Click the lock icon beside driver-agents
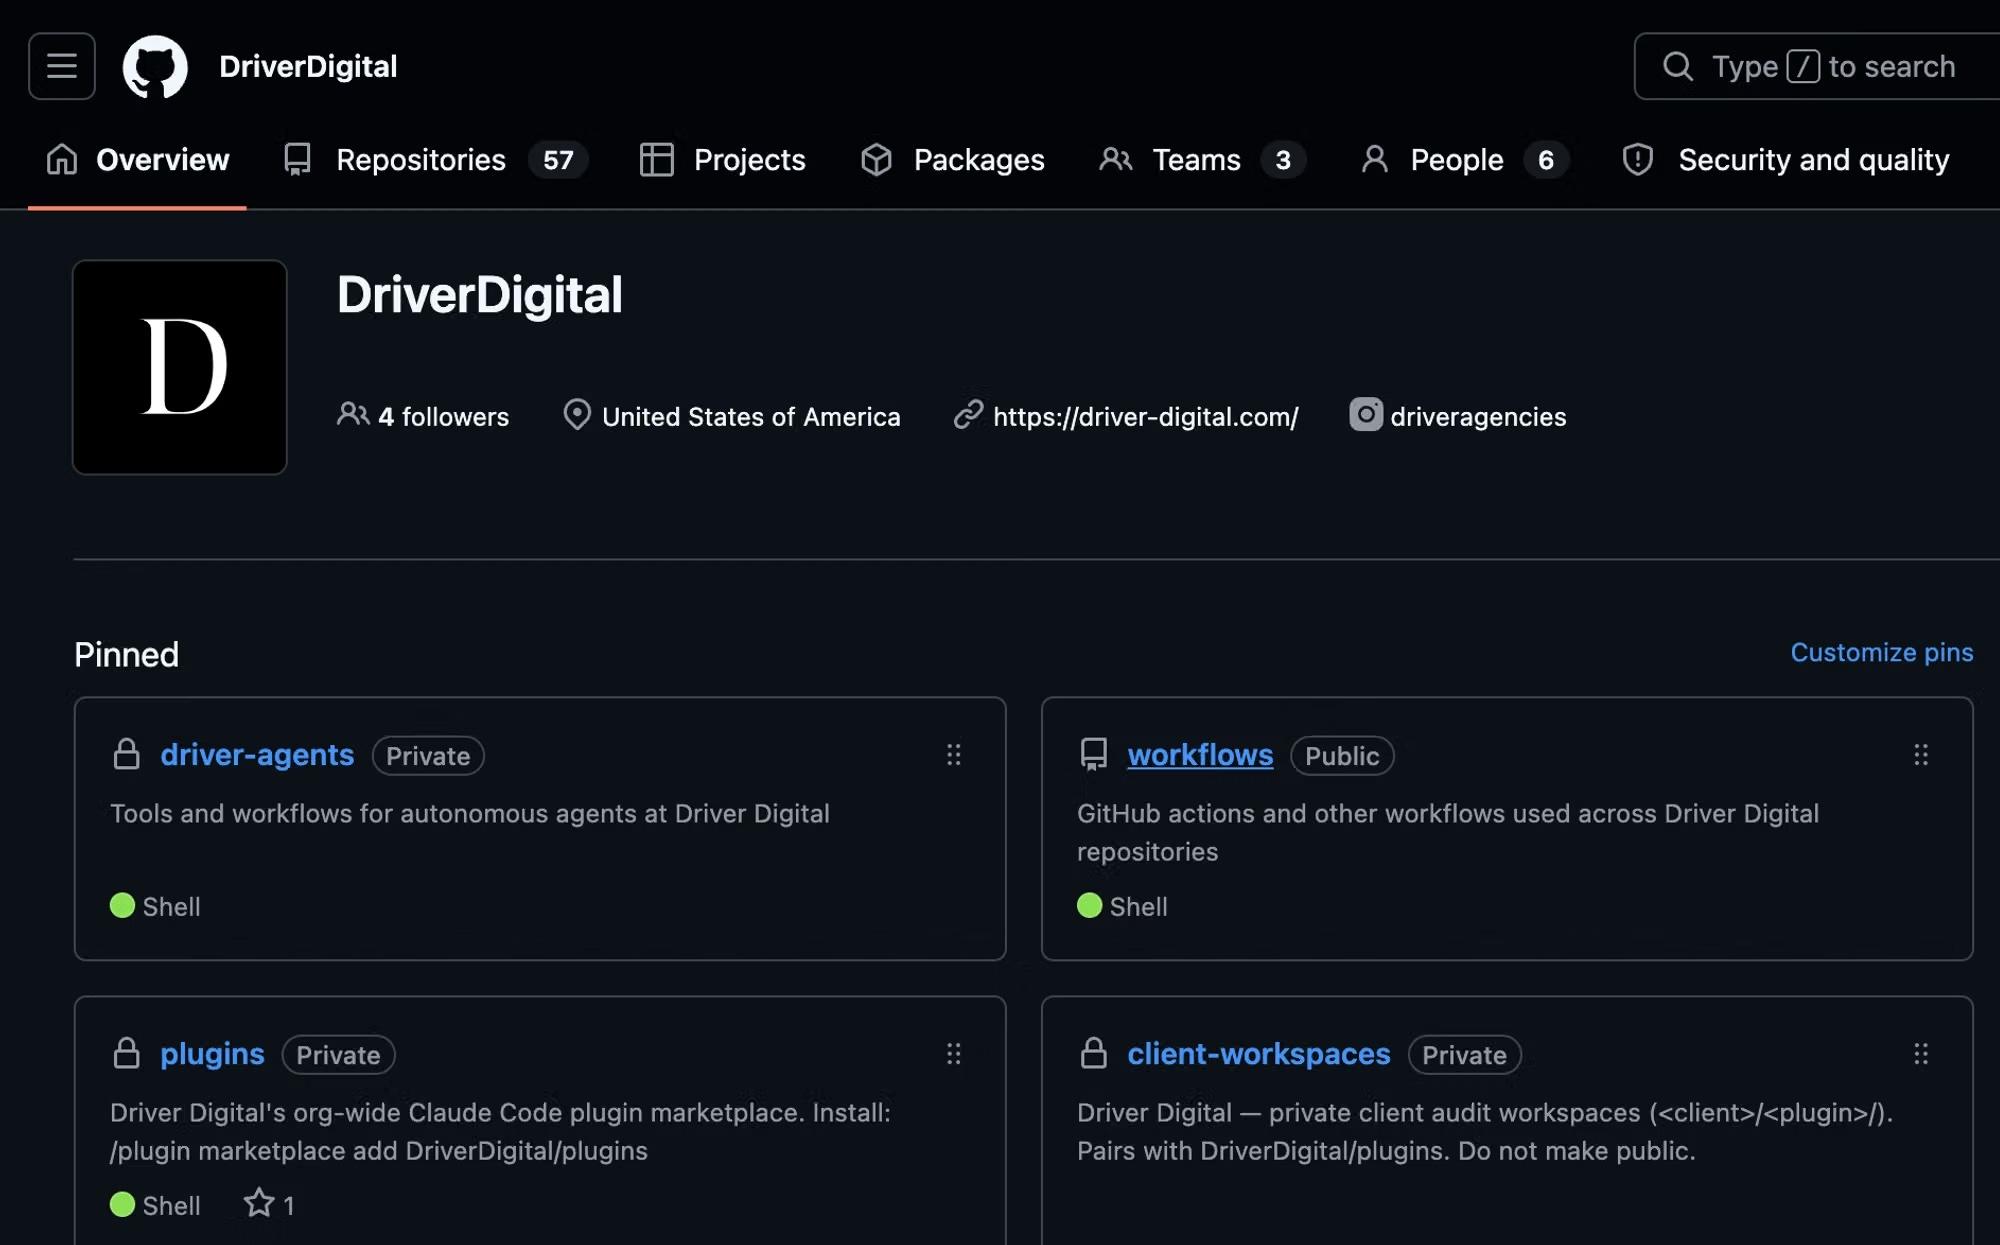Screen dimensions: 2000x1245 127,754
